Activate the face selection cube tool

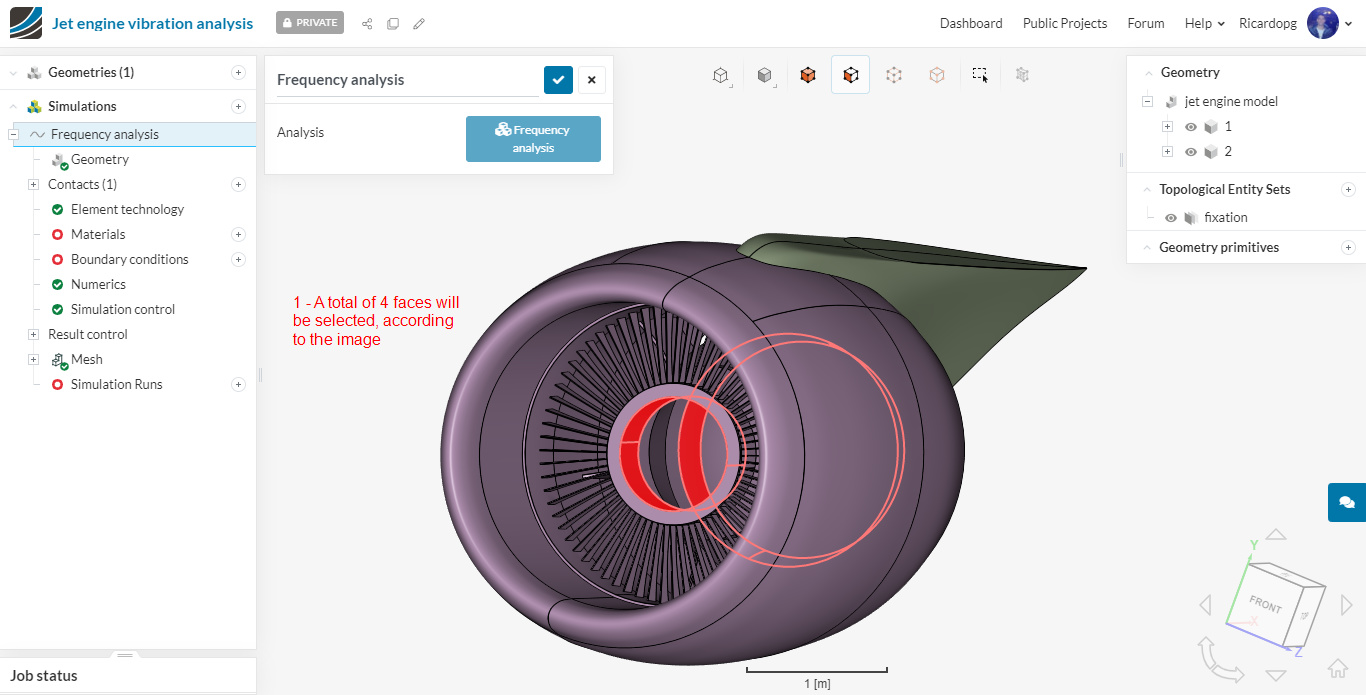click(850, 75)
